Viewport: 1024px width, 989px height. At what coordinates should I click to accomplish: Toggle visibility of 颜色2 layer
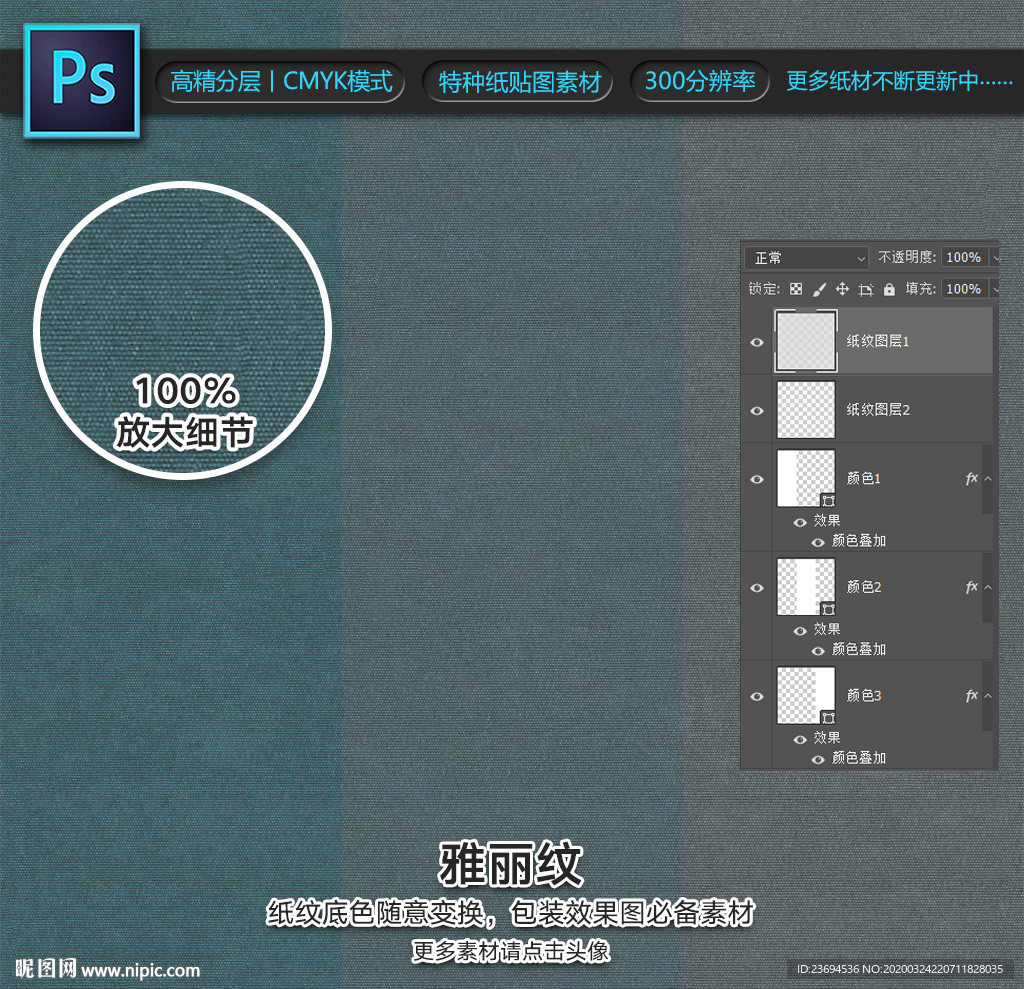pos(757,588)
